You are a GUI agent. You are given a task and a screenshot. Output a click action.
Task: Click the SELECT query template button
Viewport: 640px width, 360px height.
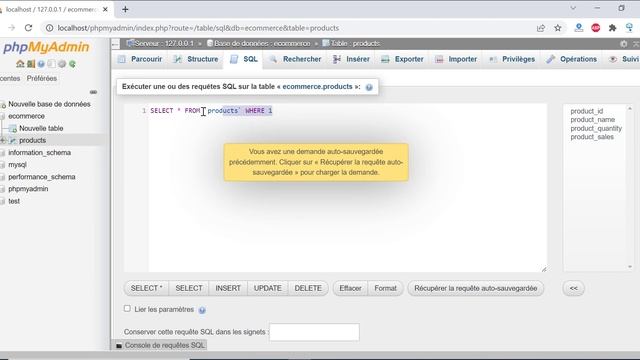pyautogui.click(x=189, y=288)
